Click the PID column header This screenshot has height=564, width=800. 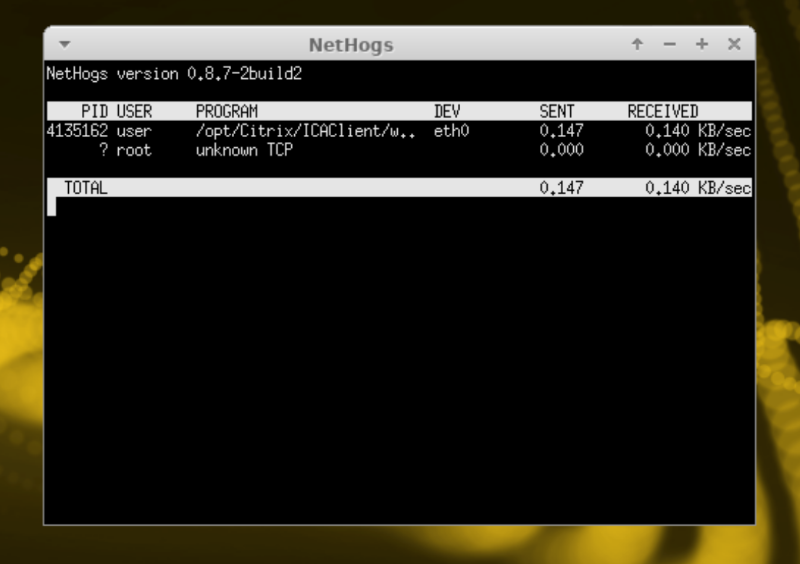point(94,111)
